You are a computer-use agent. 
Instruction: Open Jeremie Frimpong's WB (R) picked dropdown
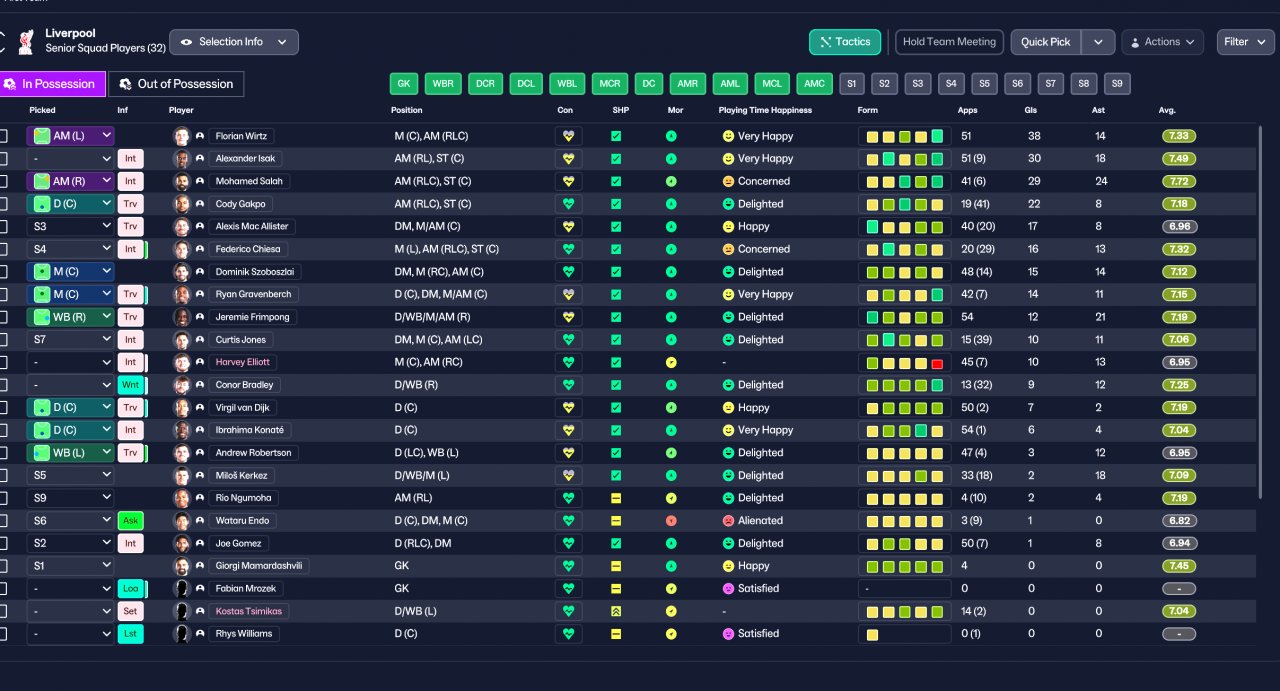pos(70,317)
